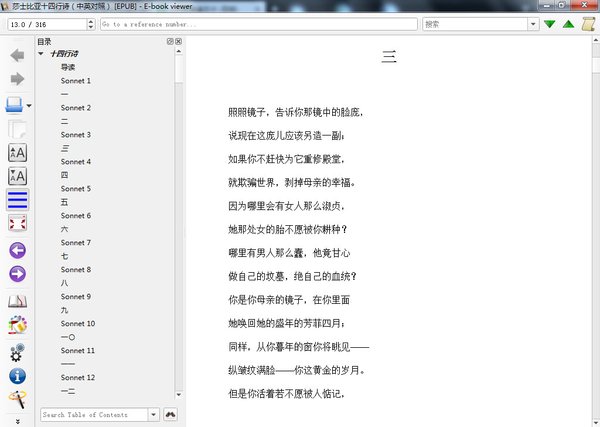
Task: Close the table of contents panel
Action: coord(178,41)
